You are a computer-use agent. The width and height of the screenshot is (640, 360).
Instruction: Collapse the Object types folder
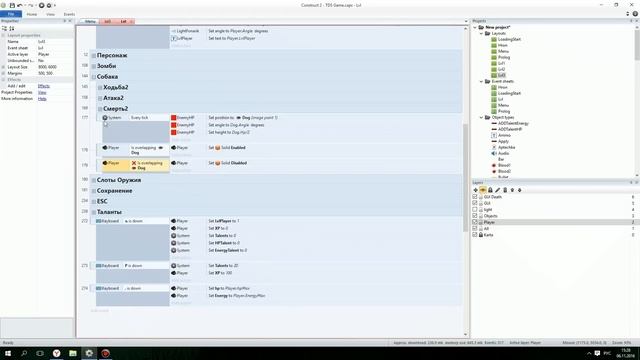[x=481, y=118]
